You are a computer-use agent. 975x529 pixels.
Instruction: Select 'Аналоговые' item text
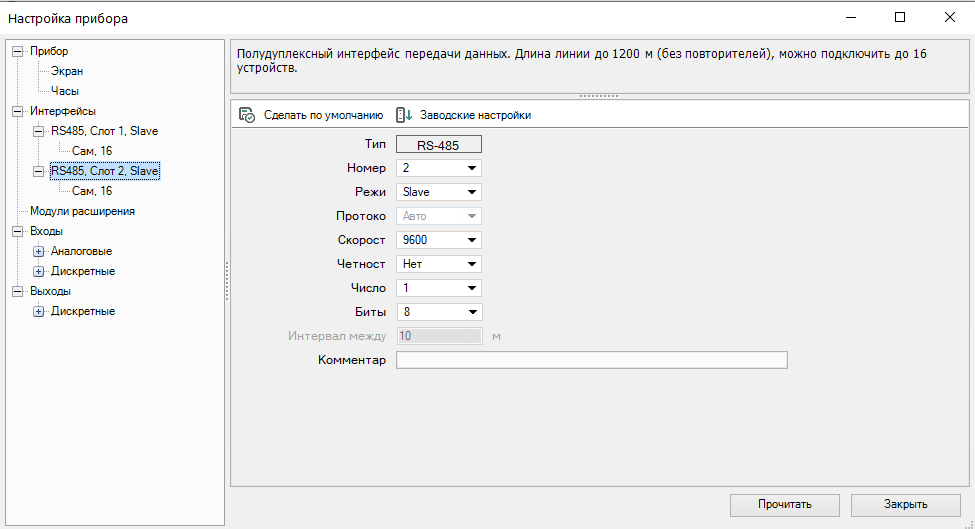coord(81,251)
